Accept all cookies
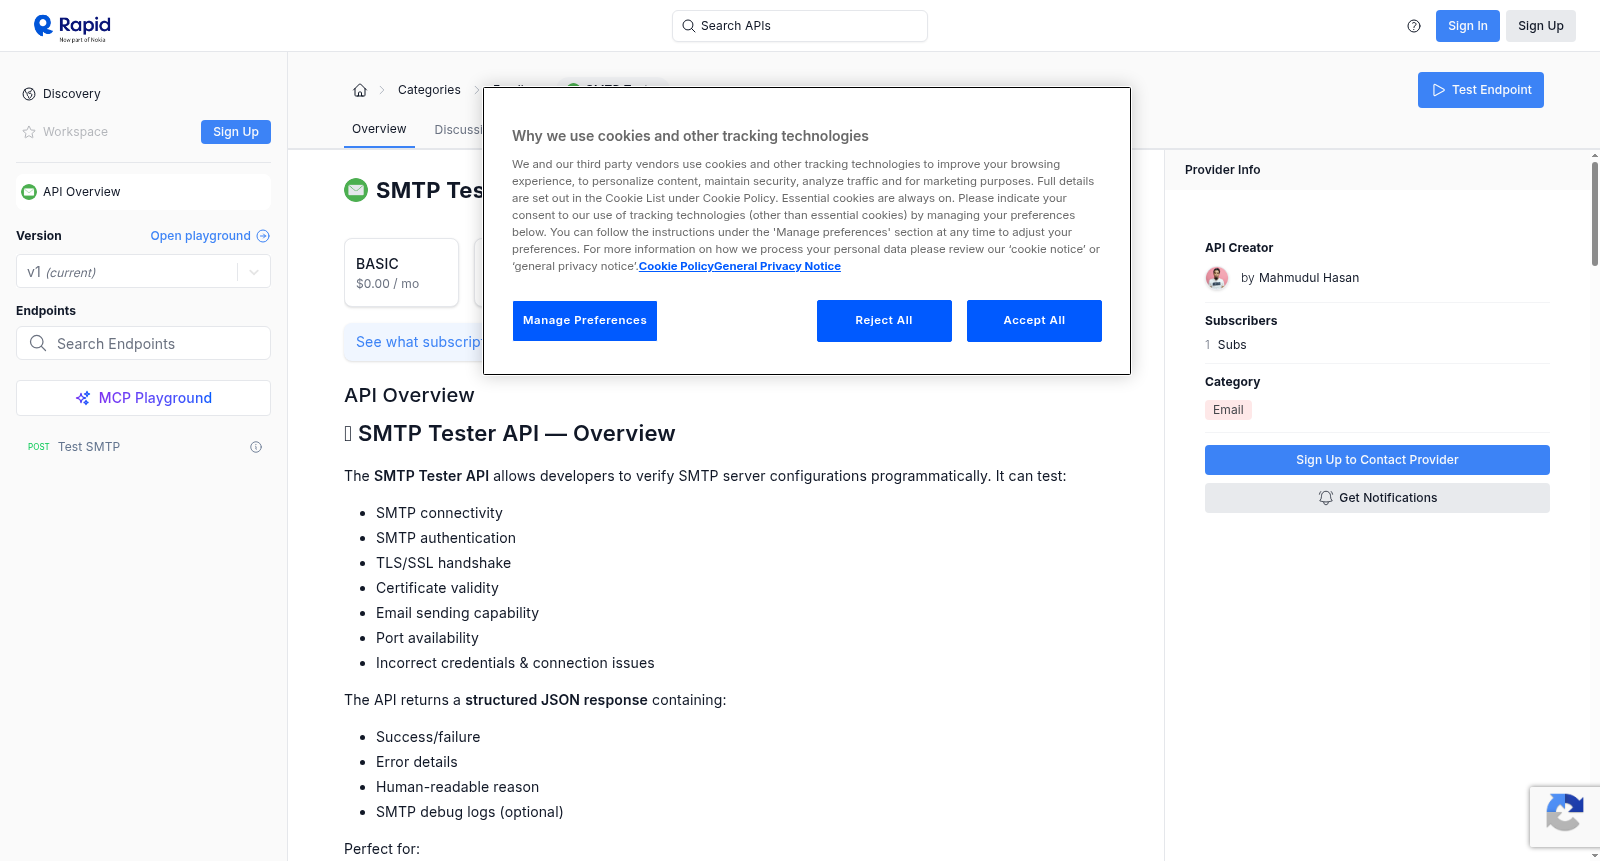 1034,321
